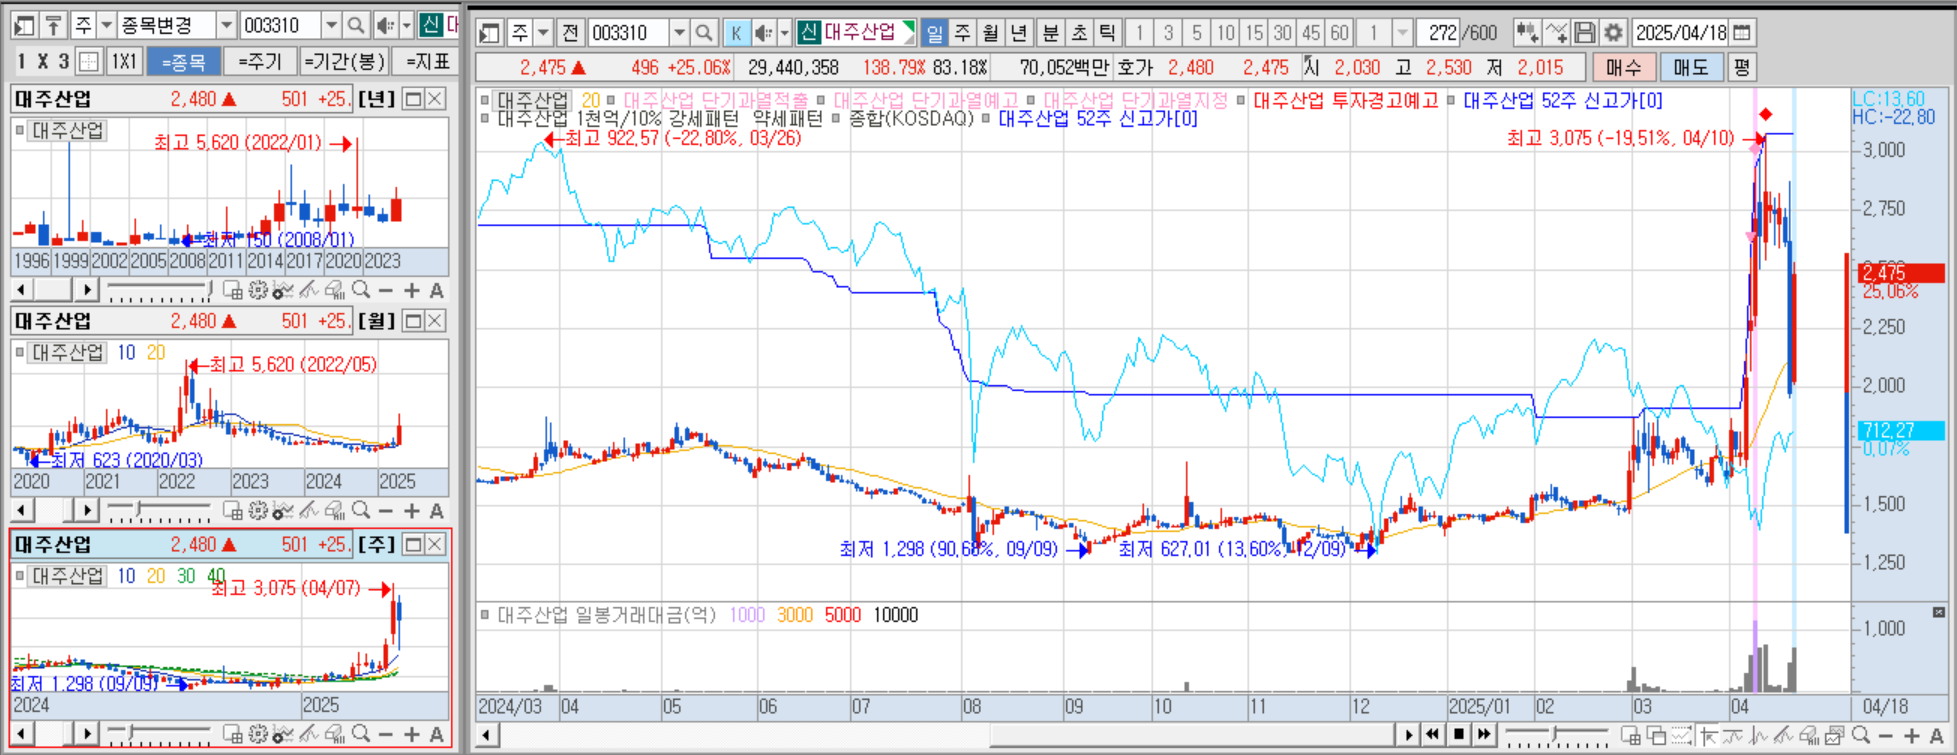Select the 틱 (tick) period button

tap(1107, 33)
